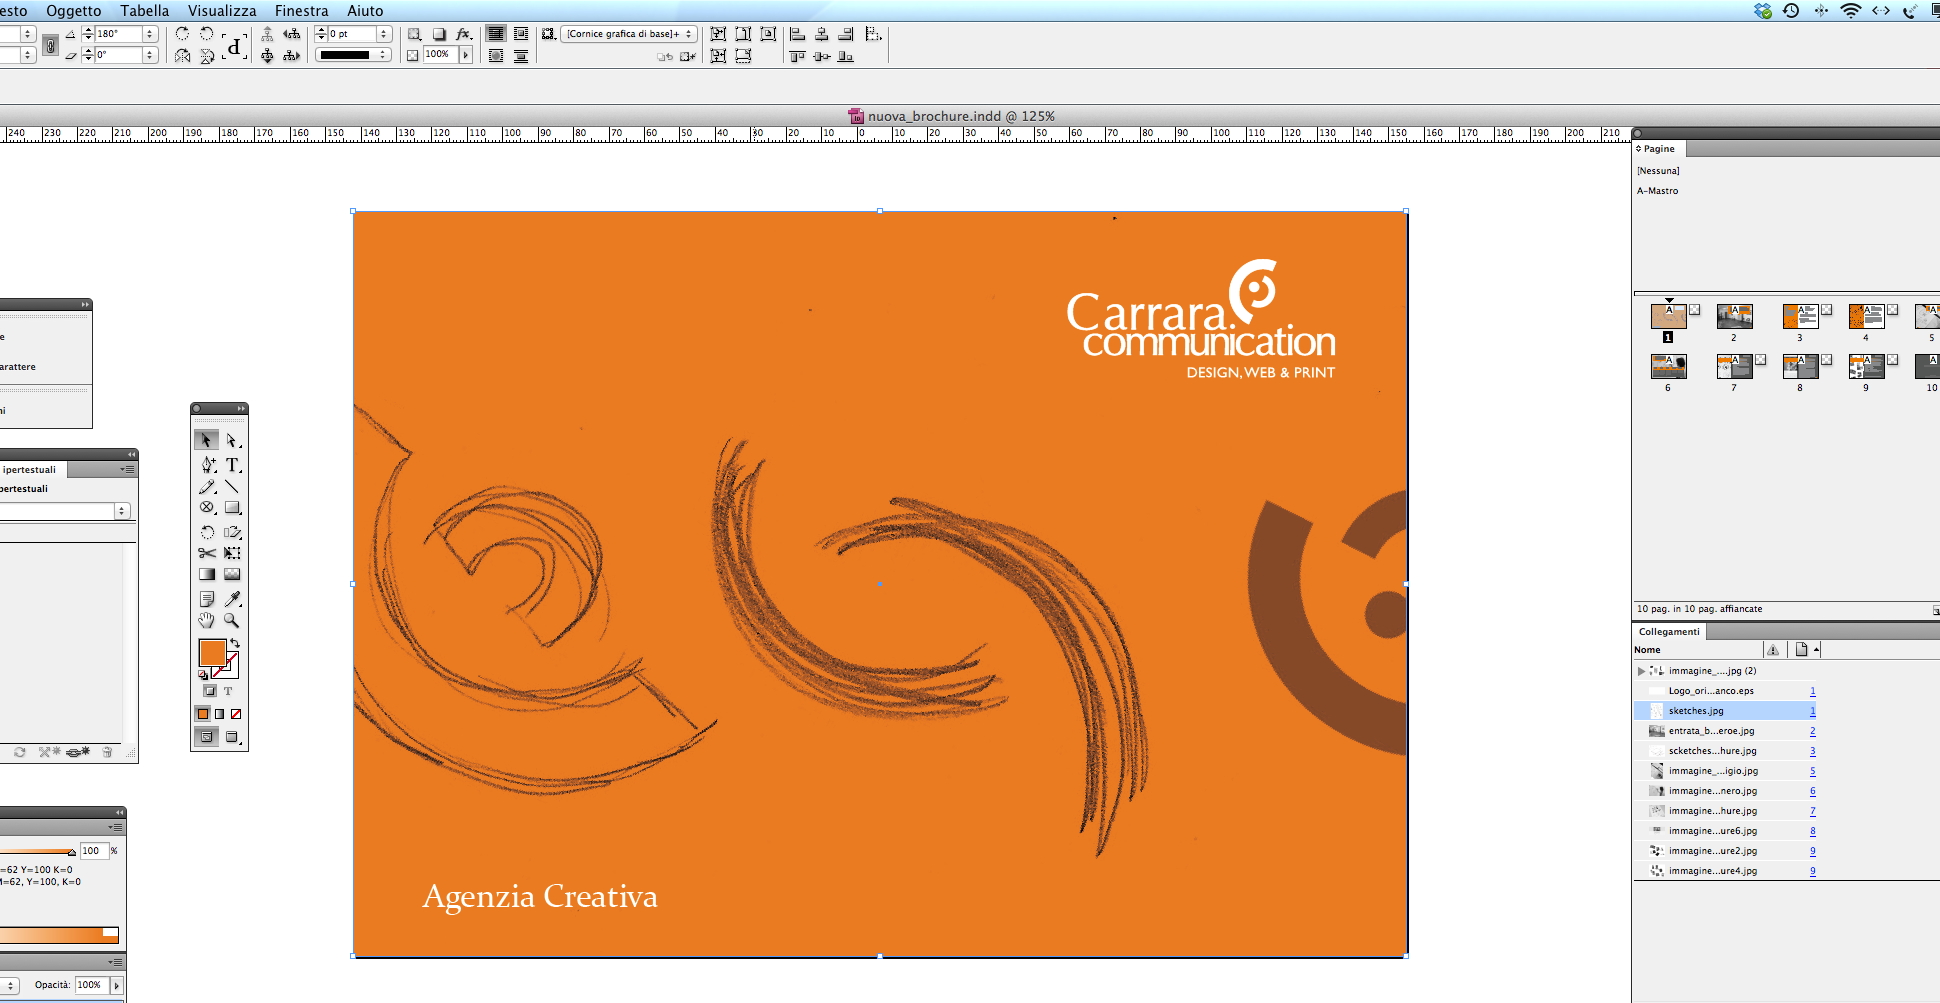Click the tint gradient ramp bar
Image resolution: width=1940 pixels, height=1003 pixels.
[58, 935]
